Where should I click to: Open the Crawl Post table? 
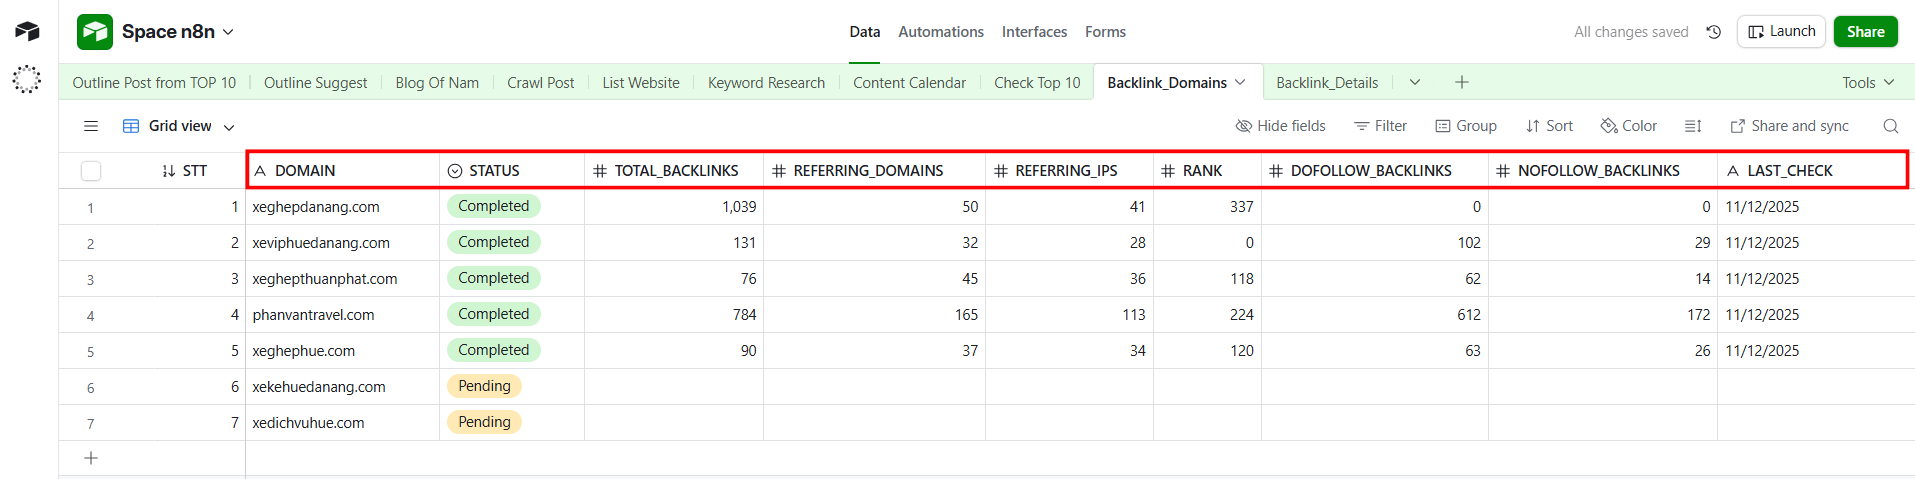540,83
